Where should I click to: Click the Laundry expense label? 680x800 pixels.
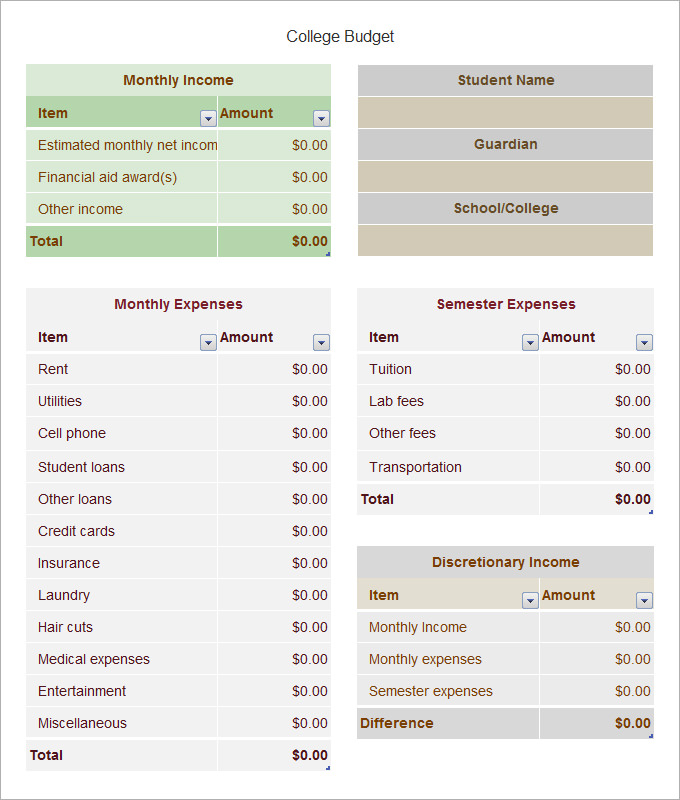(63, 595)
